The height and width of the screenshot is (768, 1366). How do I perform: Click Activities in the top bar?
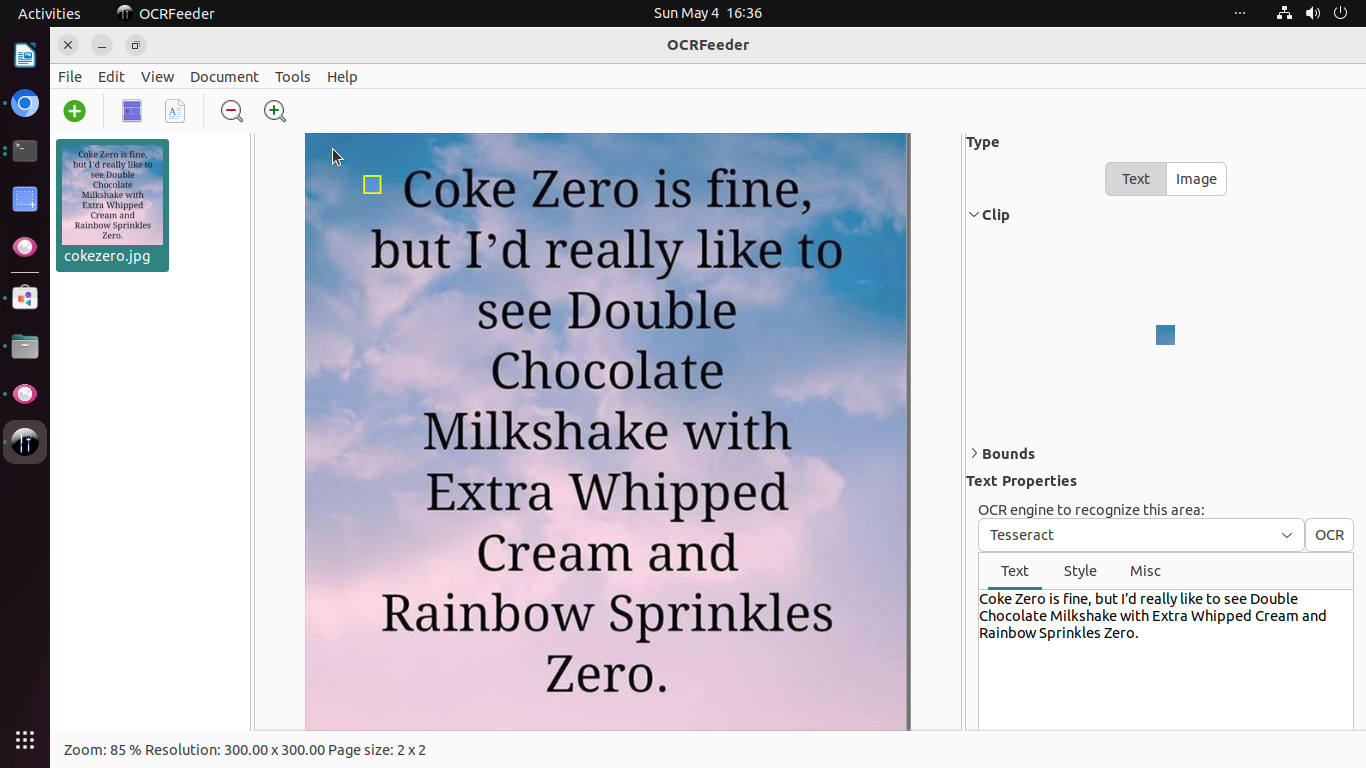tap(49, 13)
